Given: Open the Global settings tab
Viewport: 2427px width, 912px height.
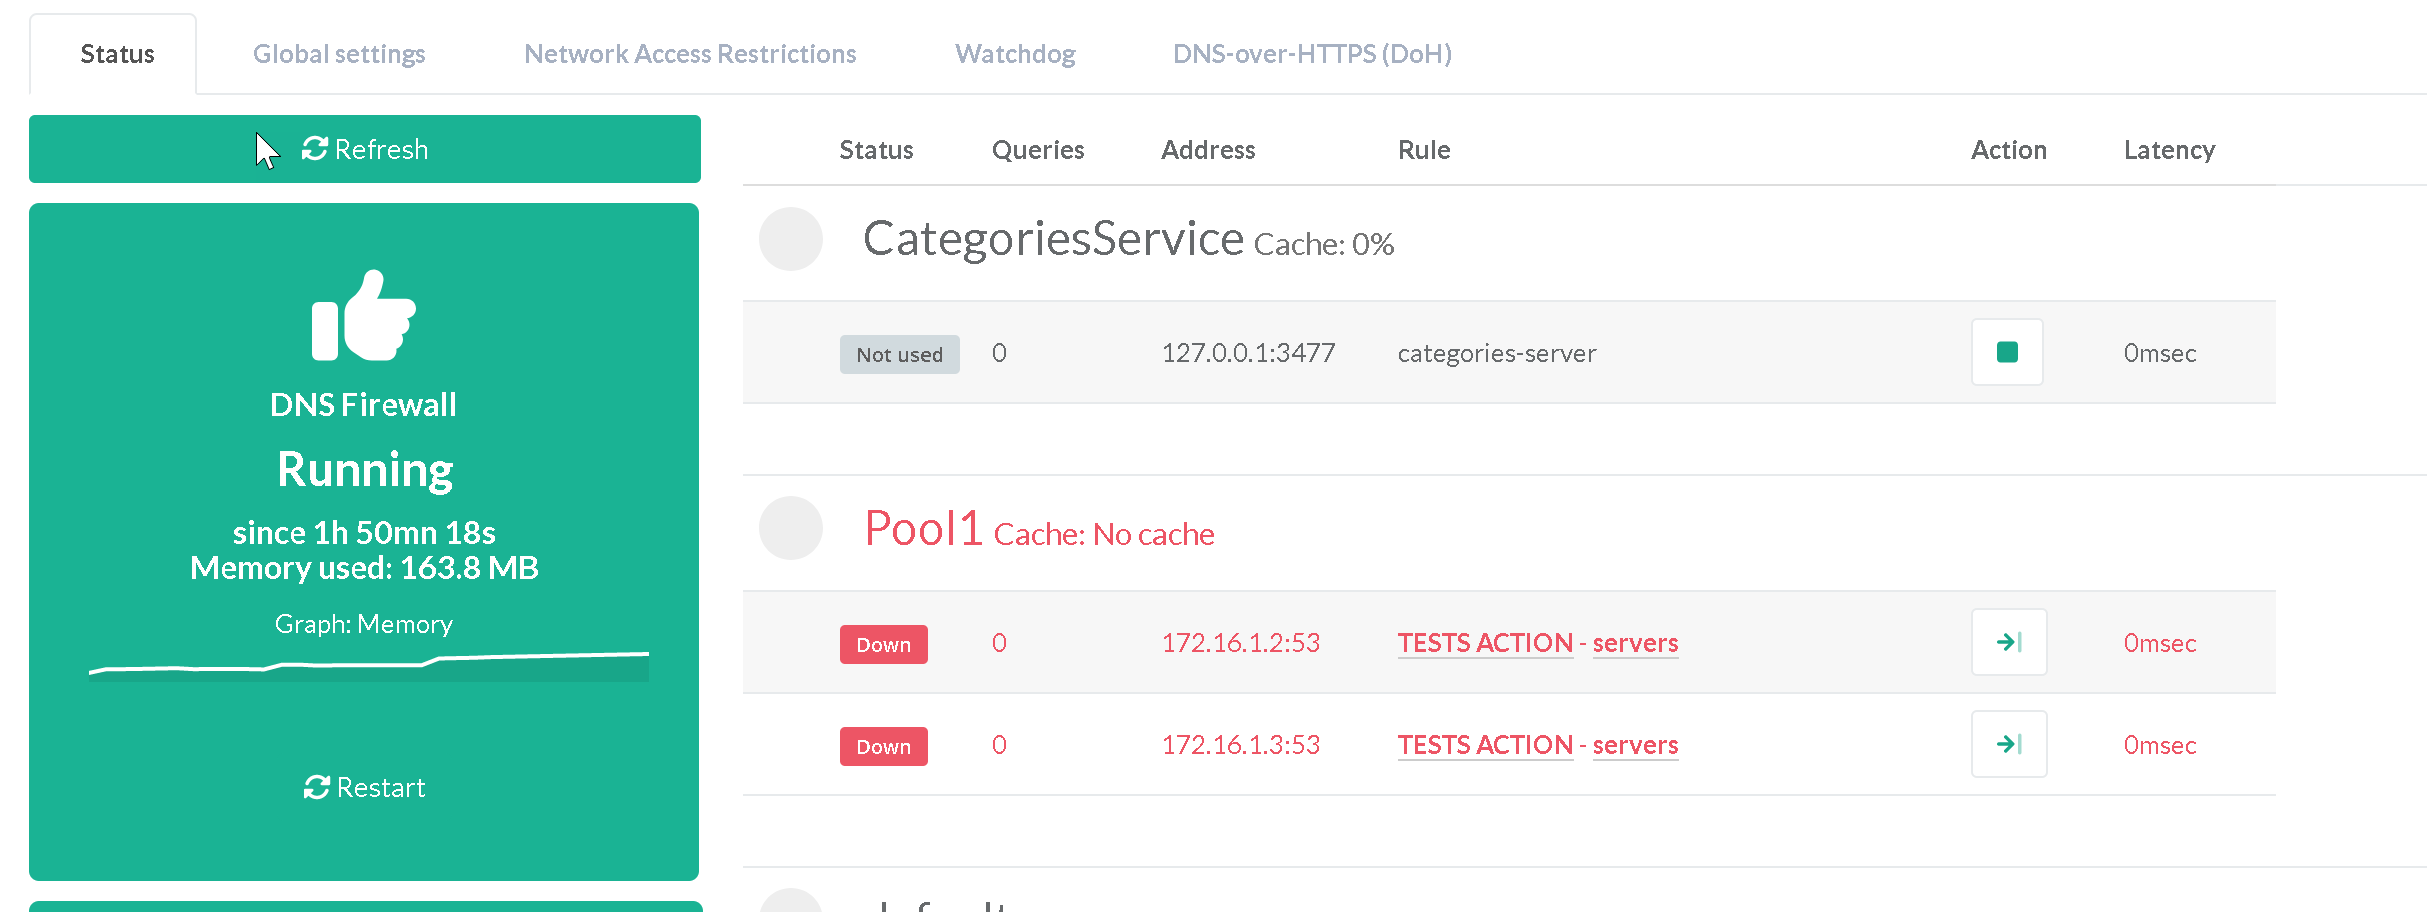Looking at the screenshot, I should click(x=339, y=54).
